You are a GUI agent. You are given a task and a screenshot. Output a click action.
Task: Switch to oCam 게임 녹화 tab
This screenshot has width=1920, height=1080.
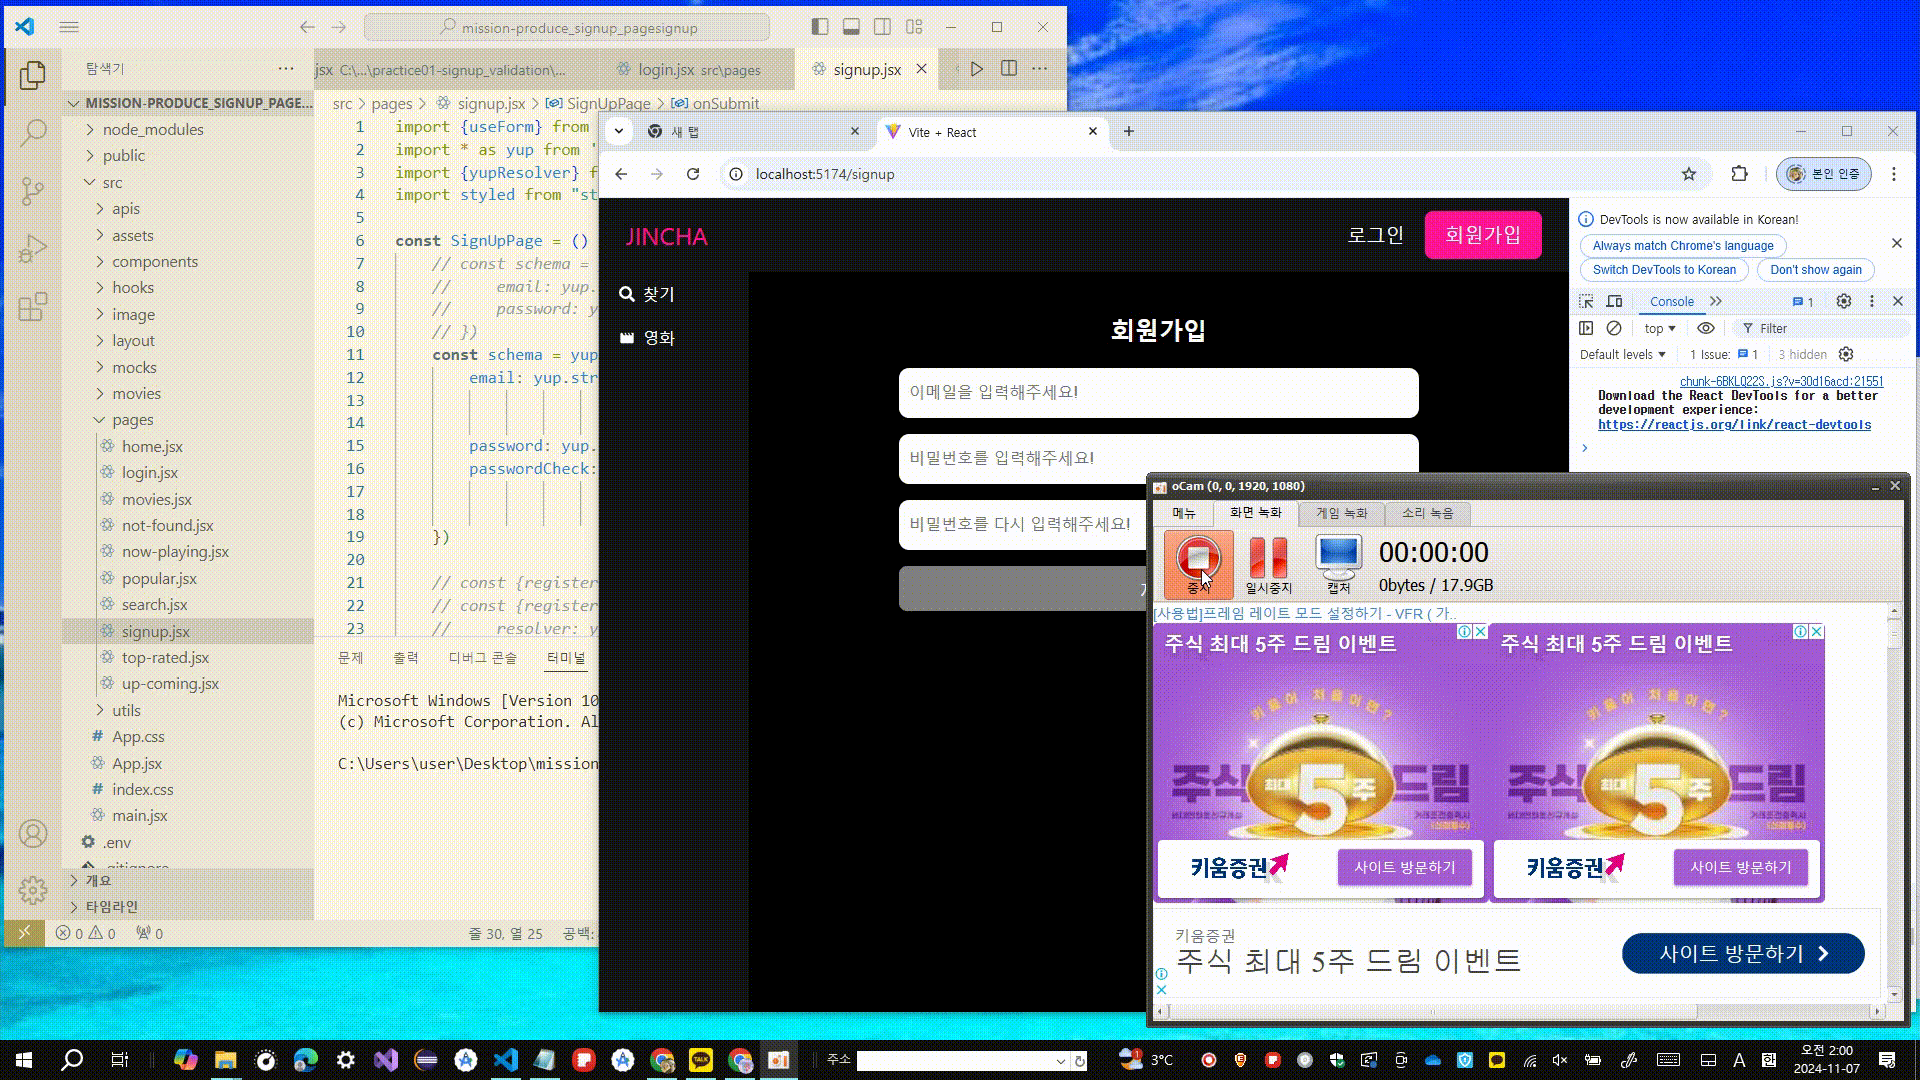[1341, 513]
